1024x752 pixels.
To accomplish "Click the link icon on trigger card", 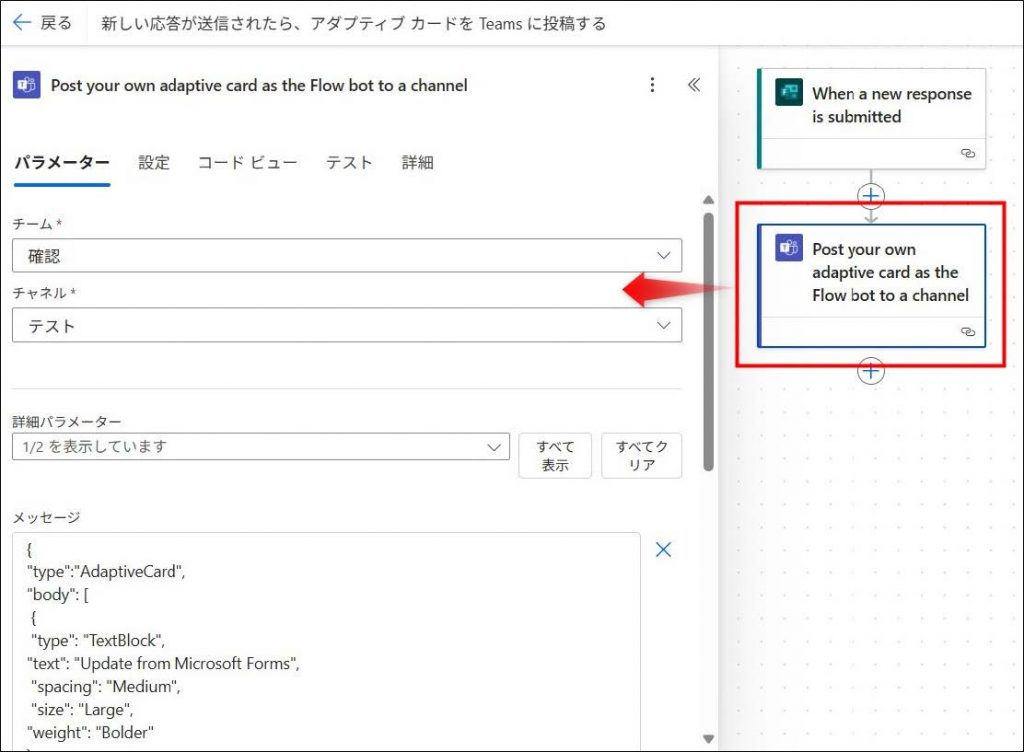I will click(968, 153).
